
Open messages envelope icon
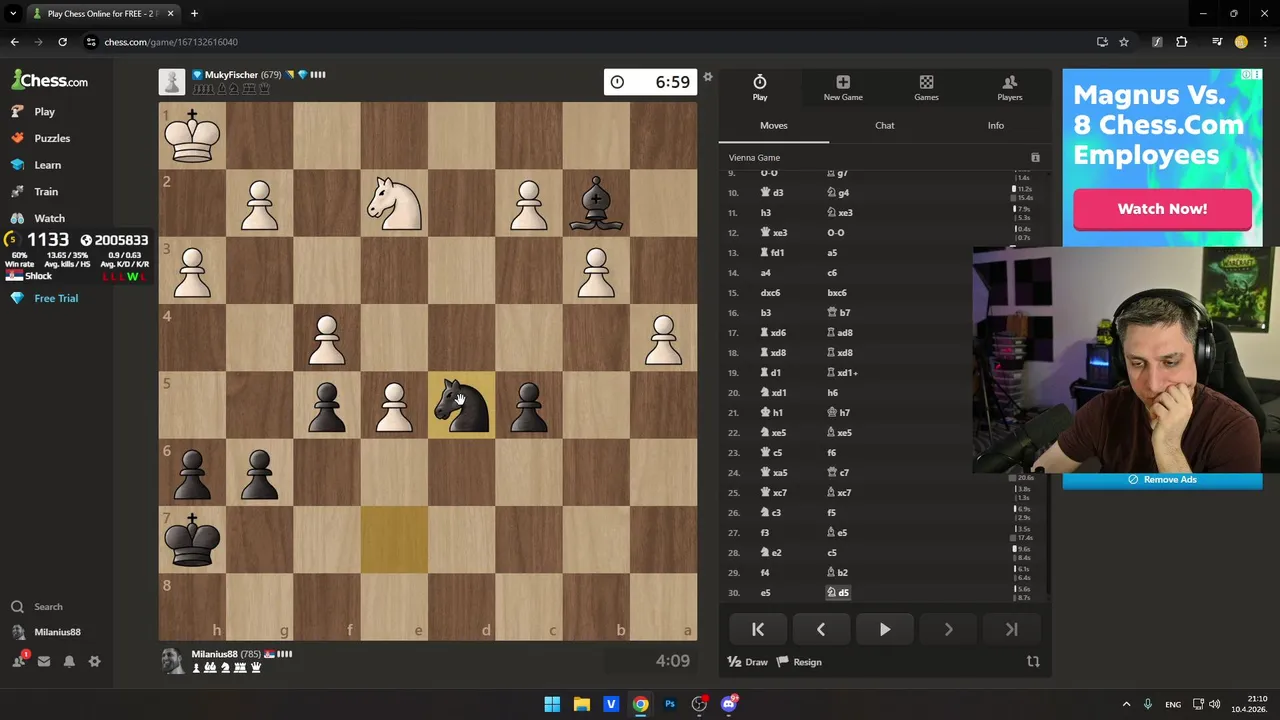(44, 661)
